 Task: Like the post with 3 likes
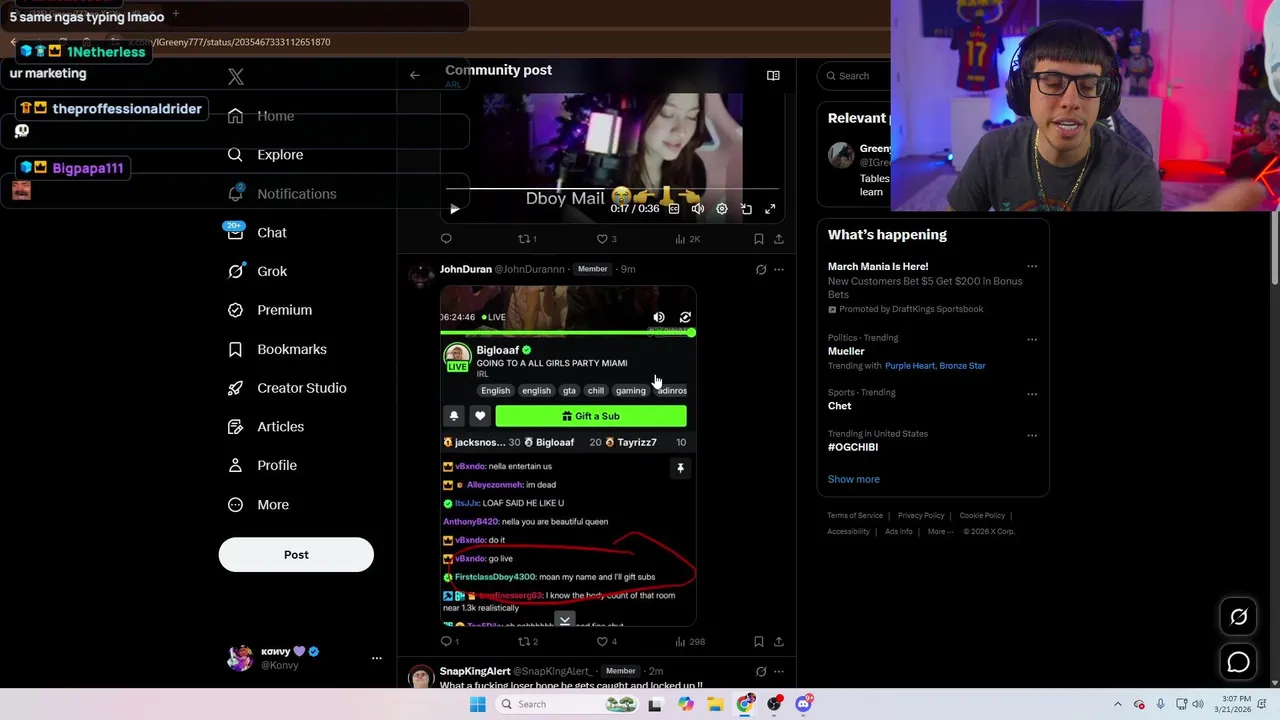click(x=606, y=239)
